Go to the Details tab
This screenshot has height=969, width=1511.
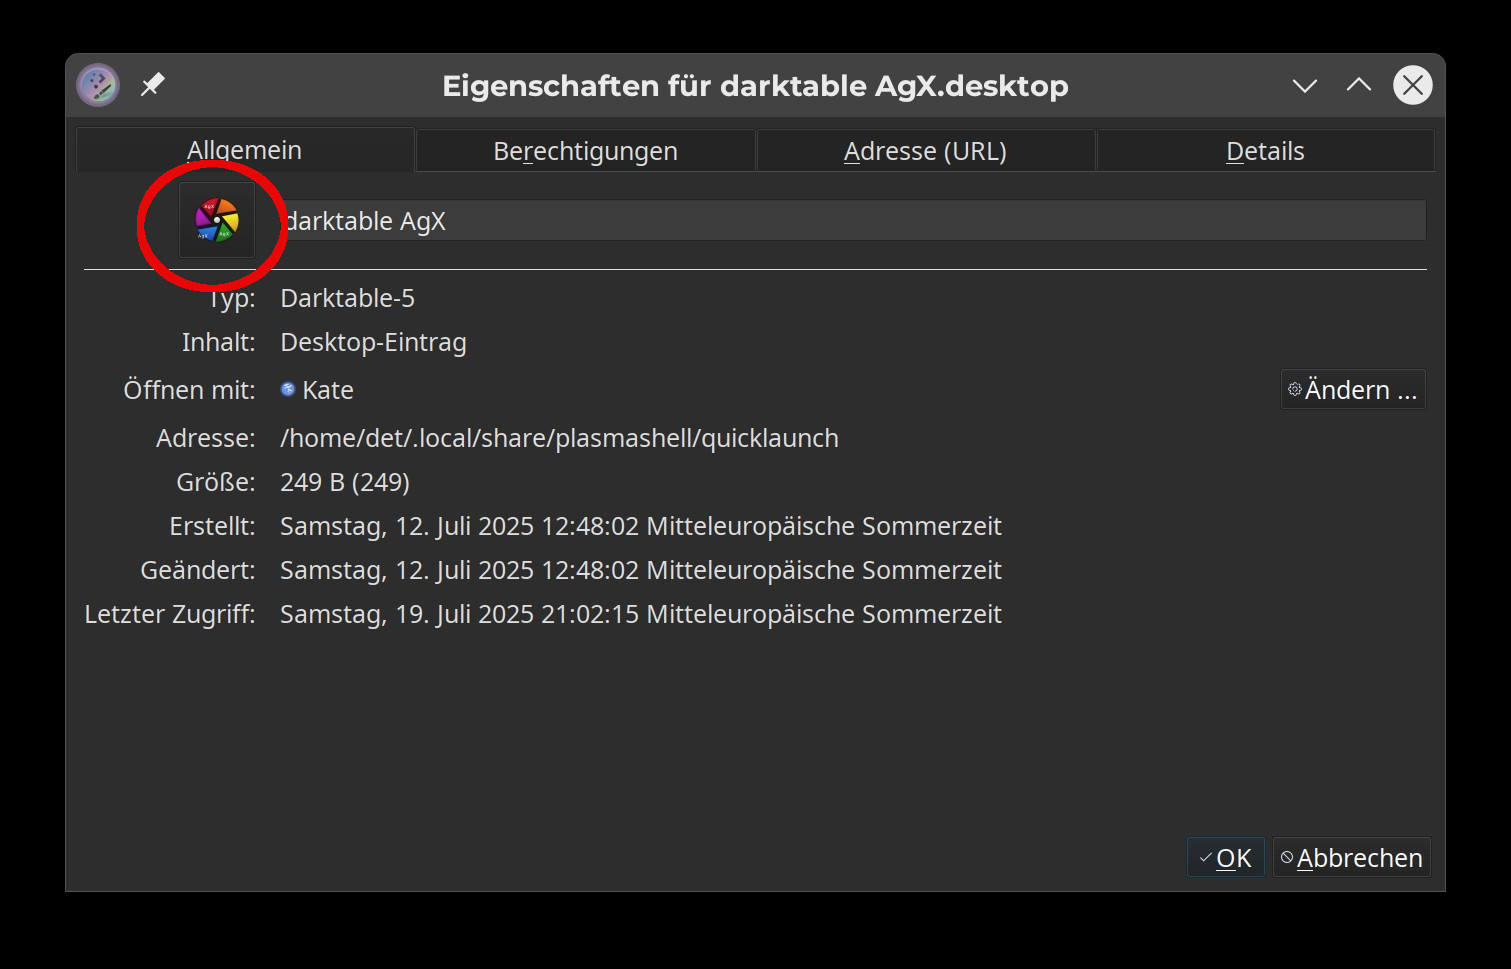[x=1265, y=151]
